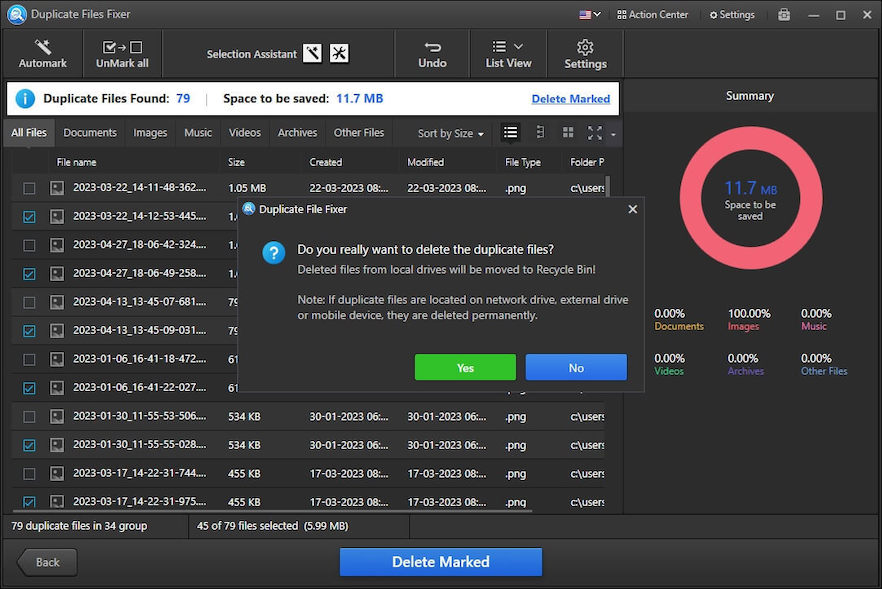The height and width of the screenshot is (589, 882).
Task: Open the Selection Assistant wand icon
Action: [313, 53]
